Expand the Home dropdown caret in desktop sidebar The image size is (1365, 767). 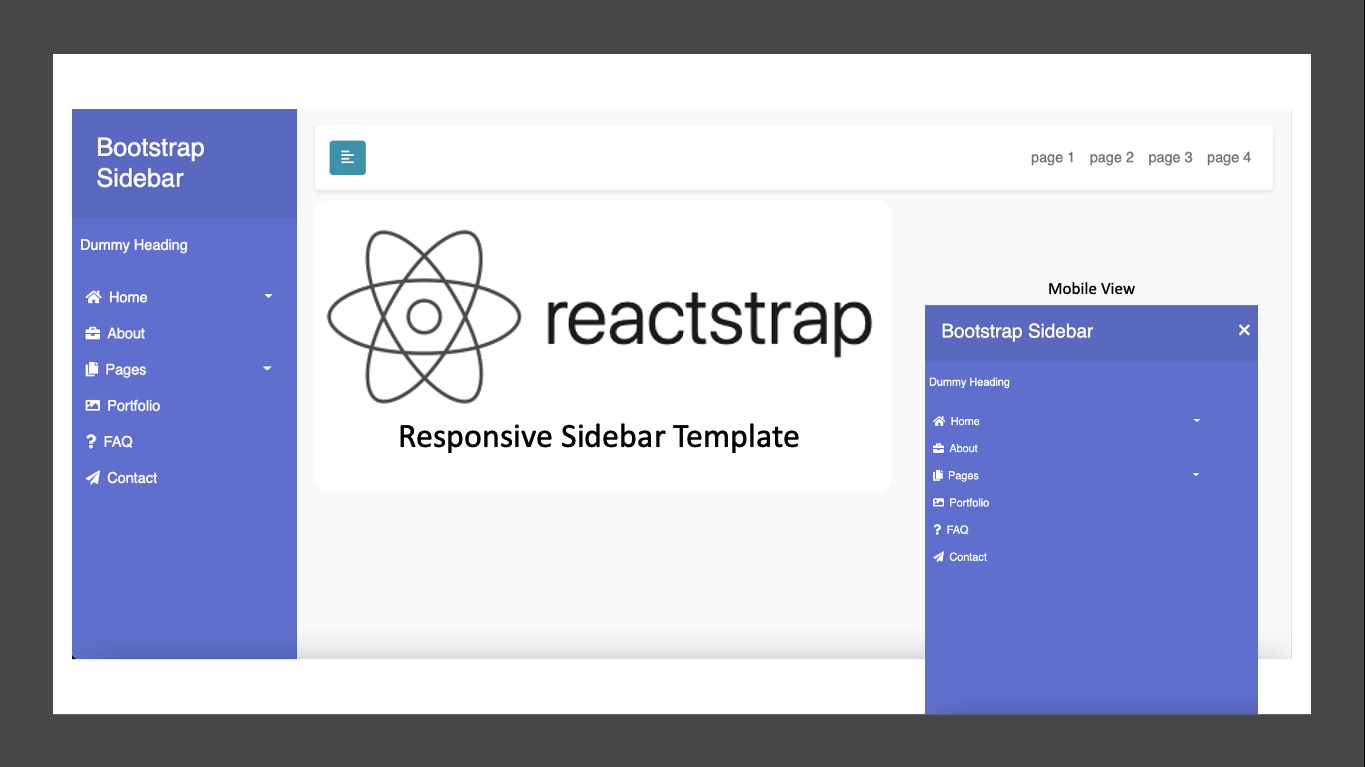[268, 297]
